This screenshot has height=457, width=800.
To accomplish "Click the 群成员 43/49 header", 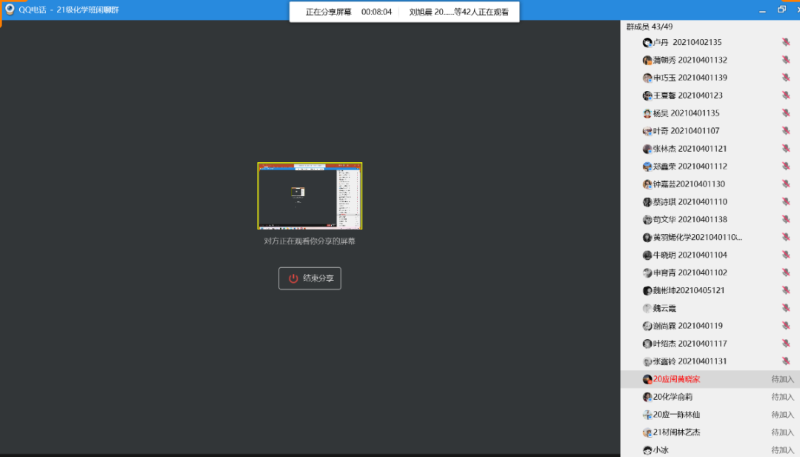I will coord(649,27).
